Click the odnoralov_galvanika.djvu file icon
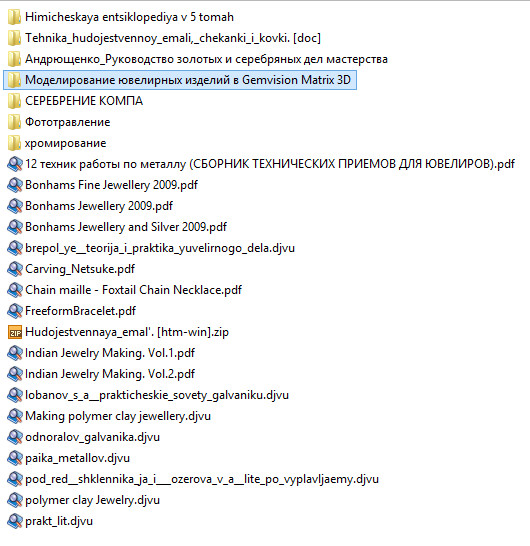The image size is (530, 546). tap(15, 437)
